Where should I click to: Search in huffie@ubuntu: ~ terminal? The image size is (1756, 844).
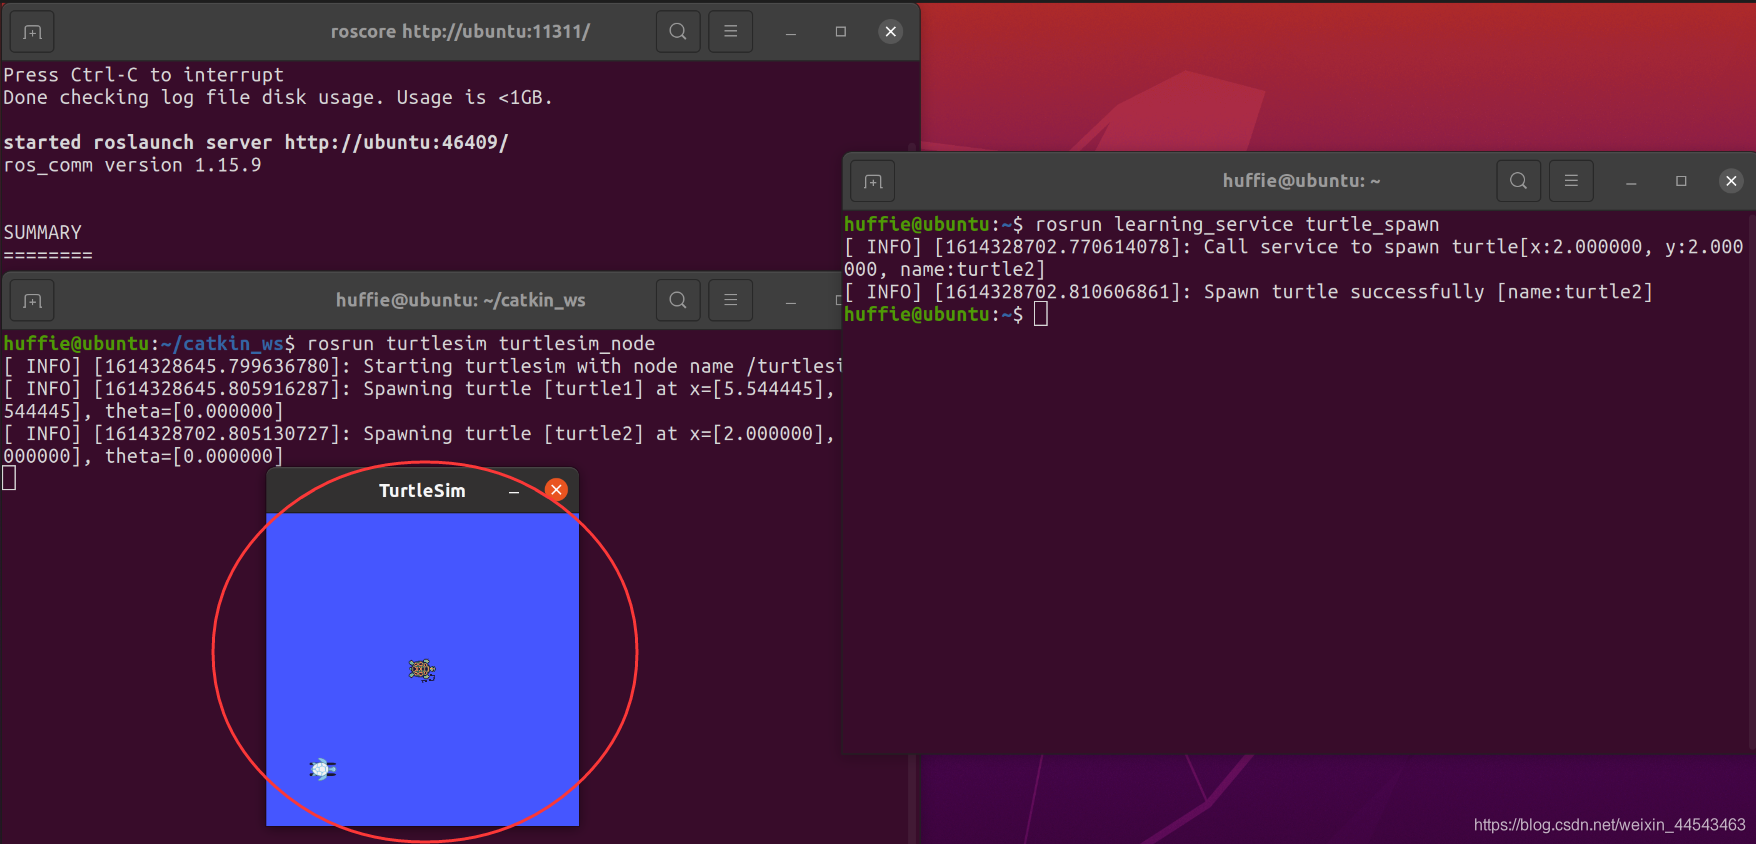tap(1518, 181)
